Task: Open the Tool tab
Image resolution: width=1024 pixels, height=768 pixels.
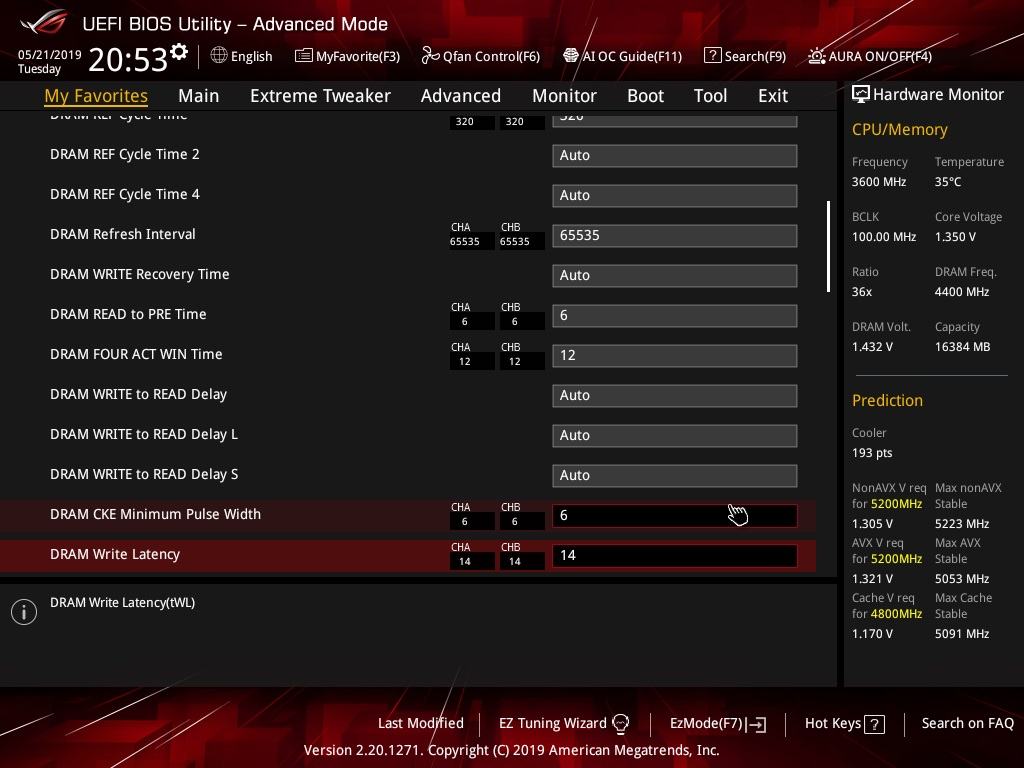Action: click(711, 96)
